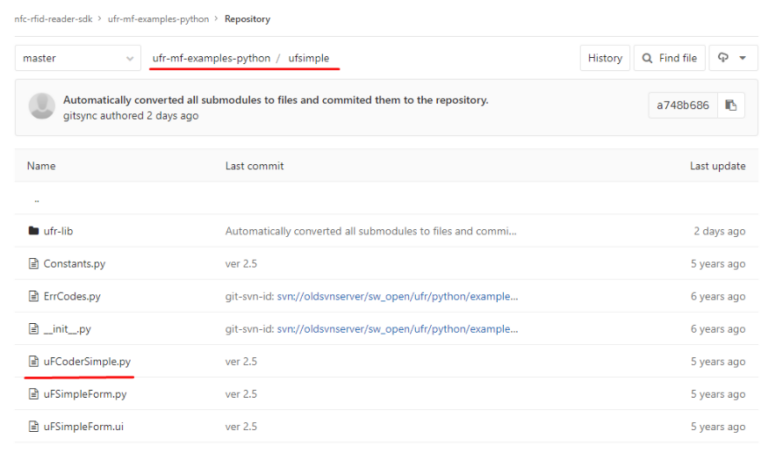This screenshot has height=453, width=768.
Task: Open nfc-rfid-reader-sdk breadcrumb link
Action: (53, 19)
